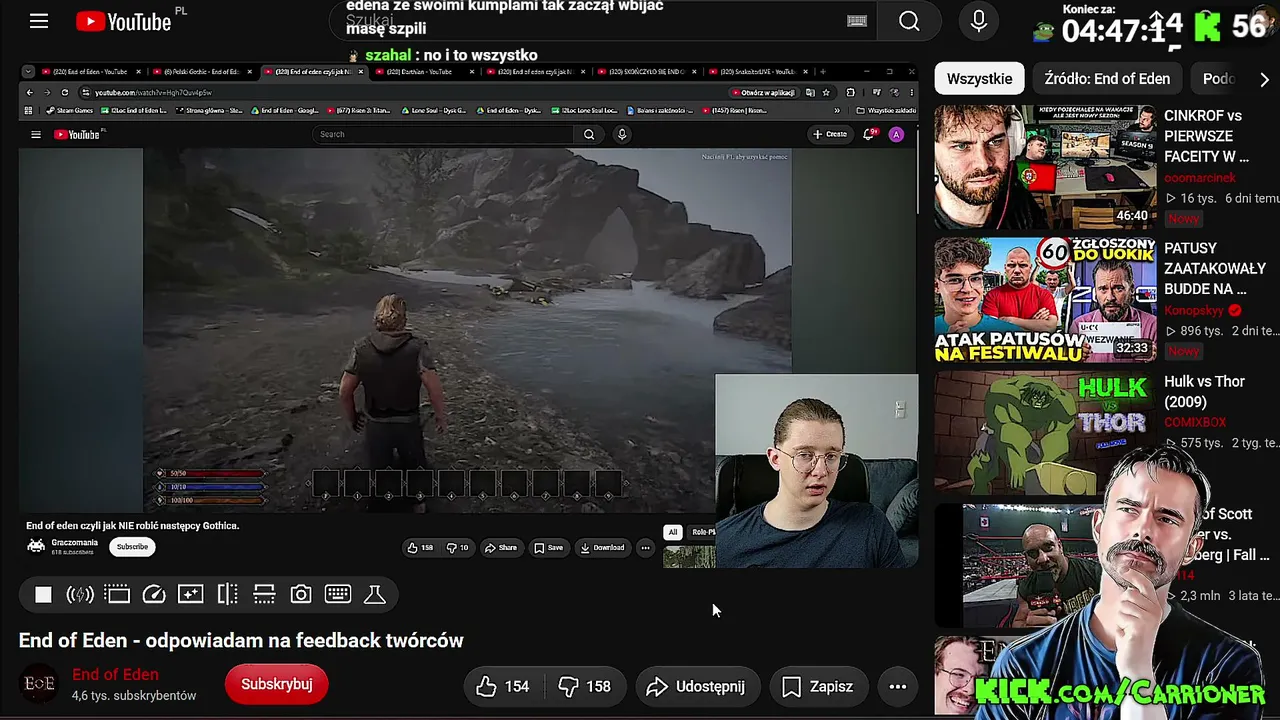Open the End of Eden channel name link

(115, 675)
